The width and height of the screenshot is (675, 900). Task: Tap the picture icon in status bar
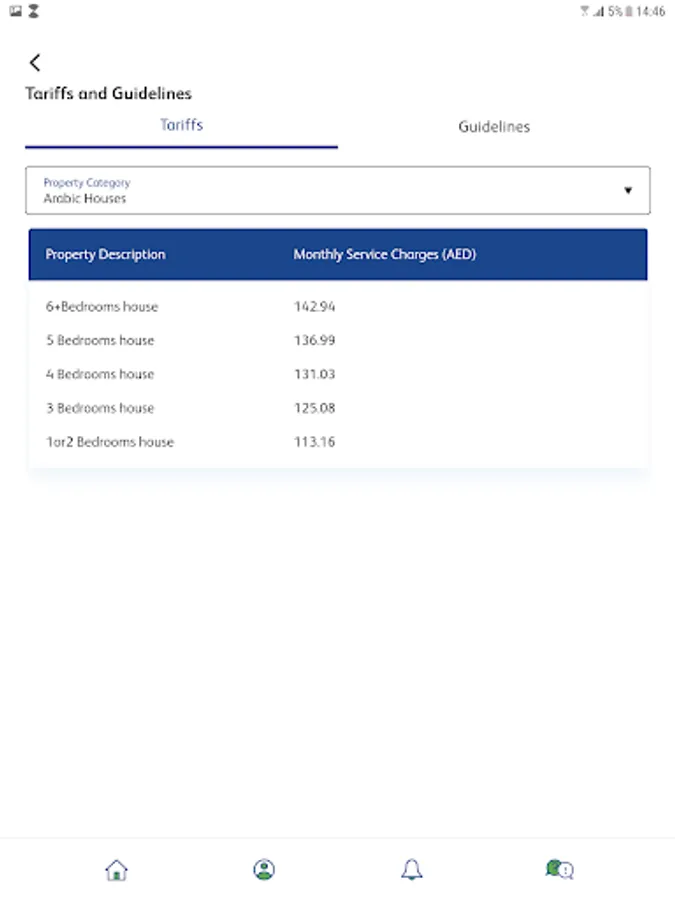pos(16,11)
